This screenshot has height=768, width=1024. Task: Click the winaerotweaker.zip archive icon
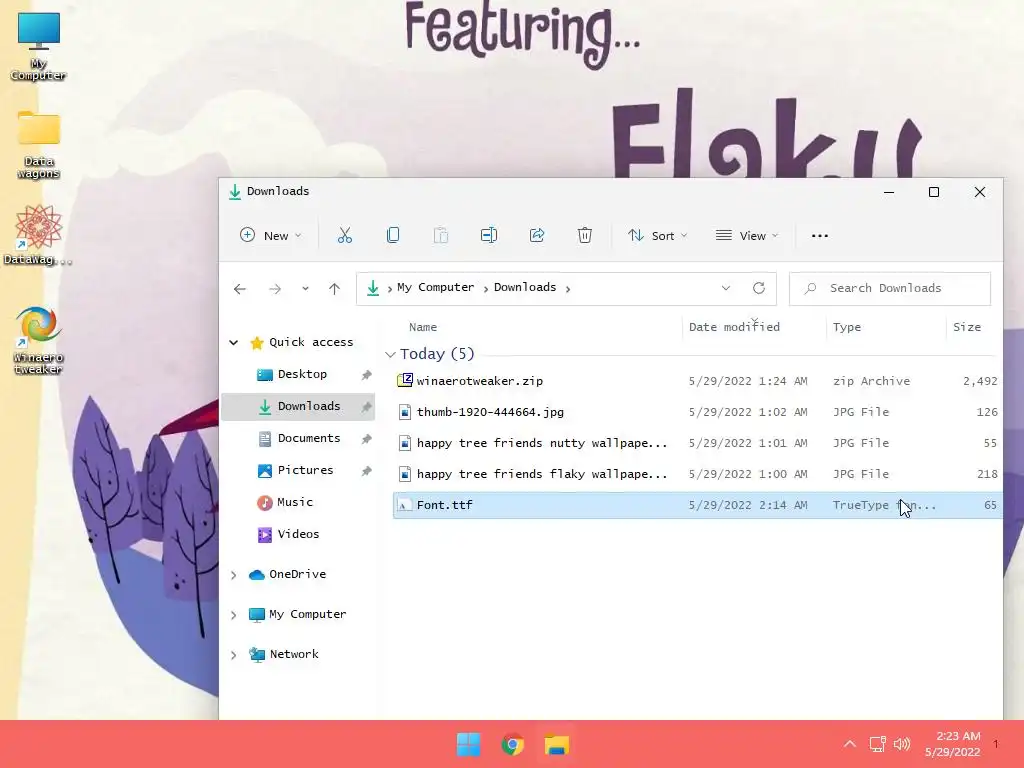pos(405,380)
